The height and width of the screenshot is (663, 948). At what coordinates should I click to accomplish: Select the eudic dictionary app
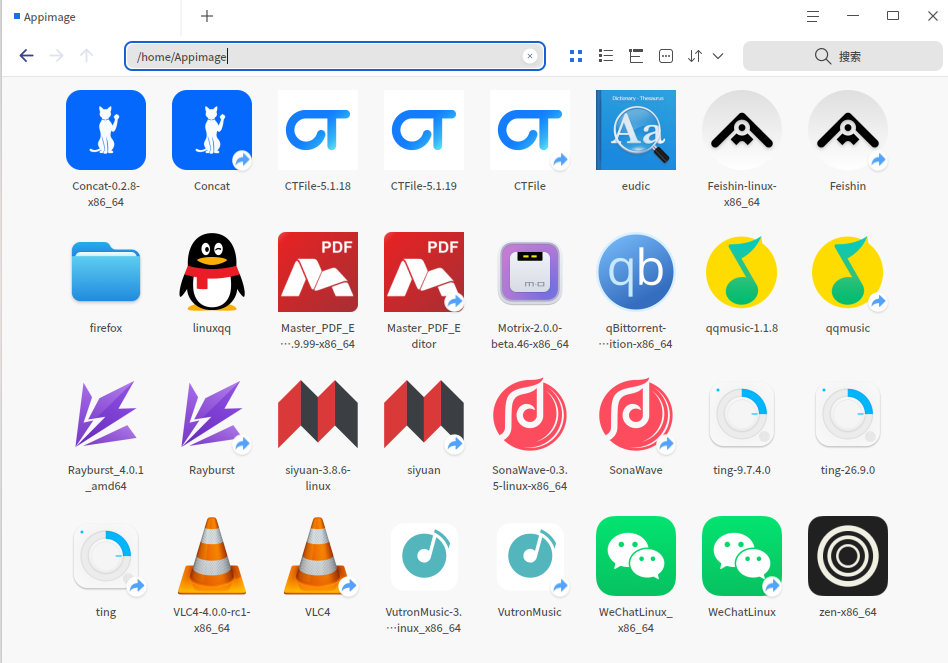coord(635,141)
